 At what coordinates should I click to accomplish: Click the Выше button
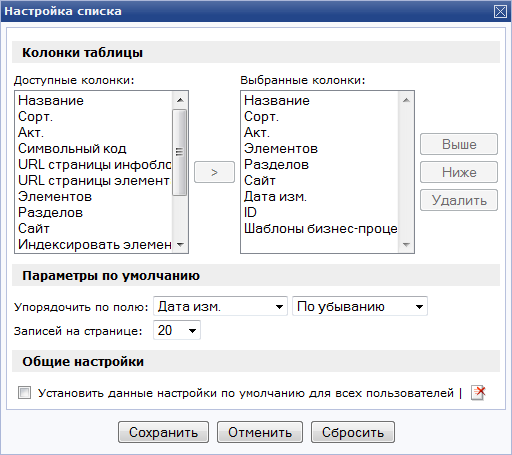[x=459, y=144]
